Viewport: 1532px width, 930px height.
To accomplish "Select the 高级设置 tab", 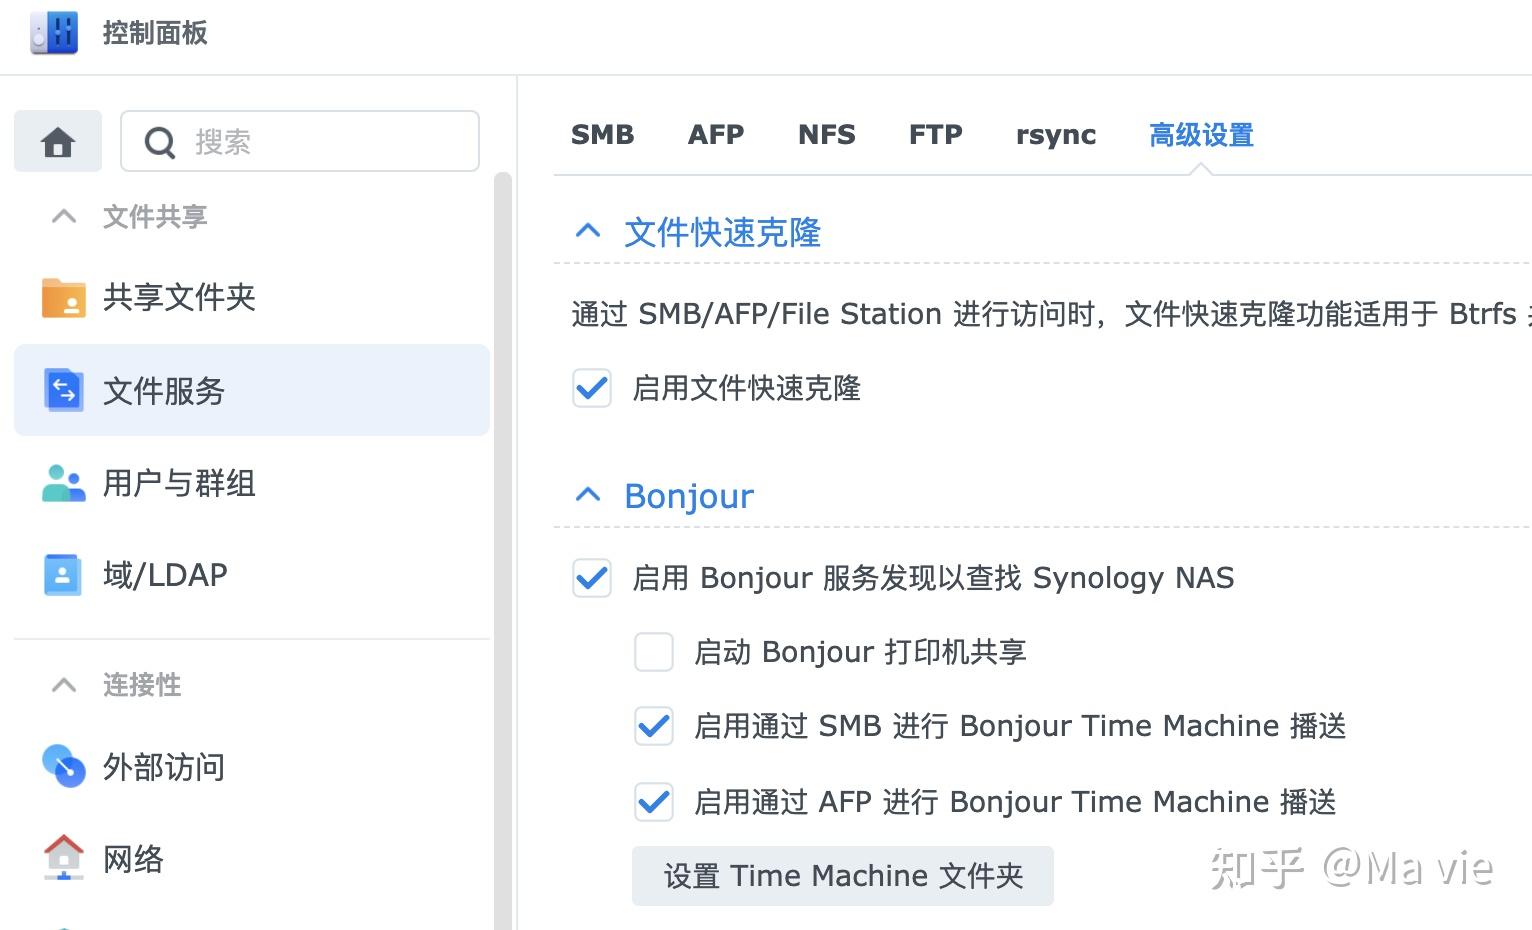I will (1201, 135).
